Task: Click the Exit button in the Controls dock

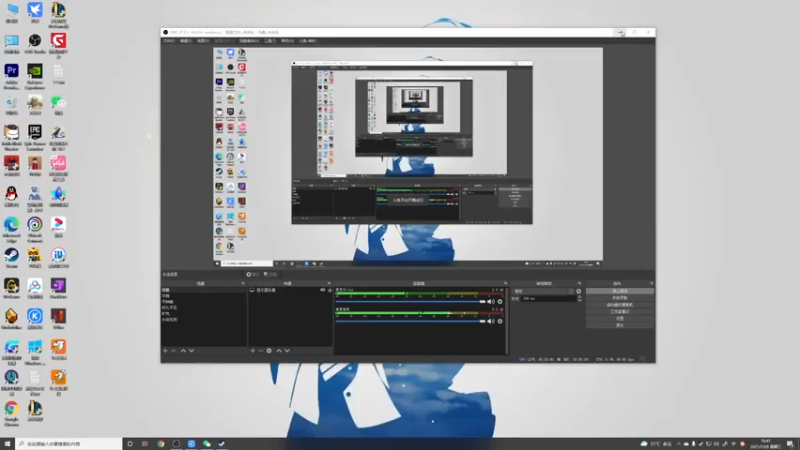Action: point(619,325)
